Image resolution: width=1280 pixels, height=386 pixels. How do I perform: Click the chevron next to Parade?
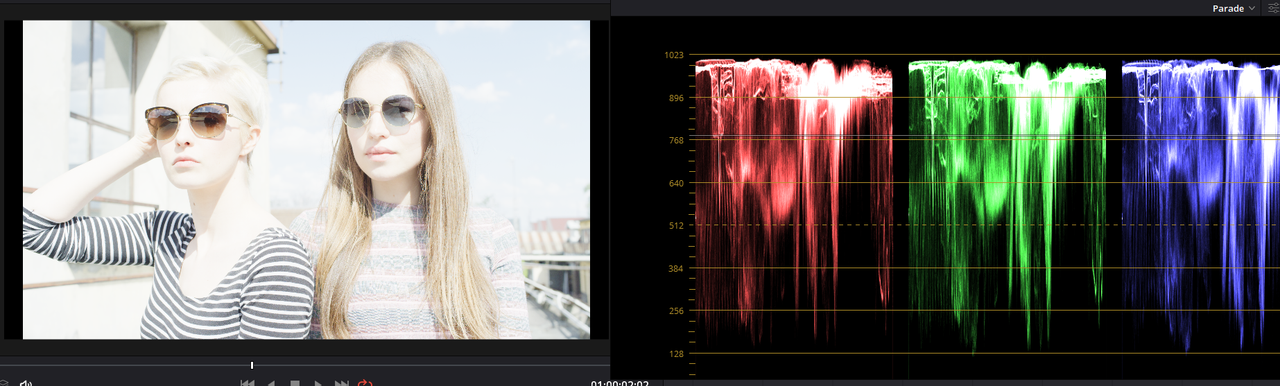click(1251, 8)
